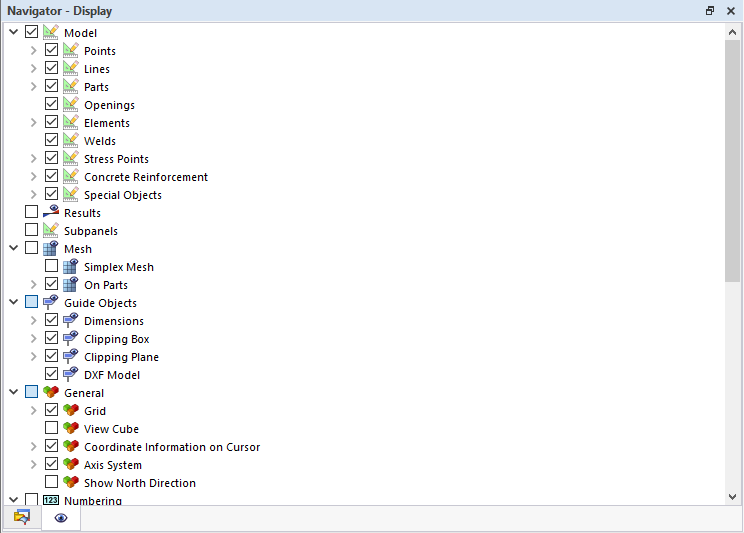
Task: Expand the Lines node
Action: tap(33, 68)
